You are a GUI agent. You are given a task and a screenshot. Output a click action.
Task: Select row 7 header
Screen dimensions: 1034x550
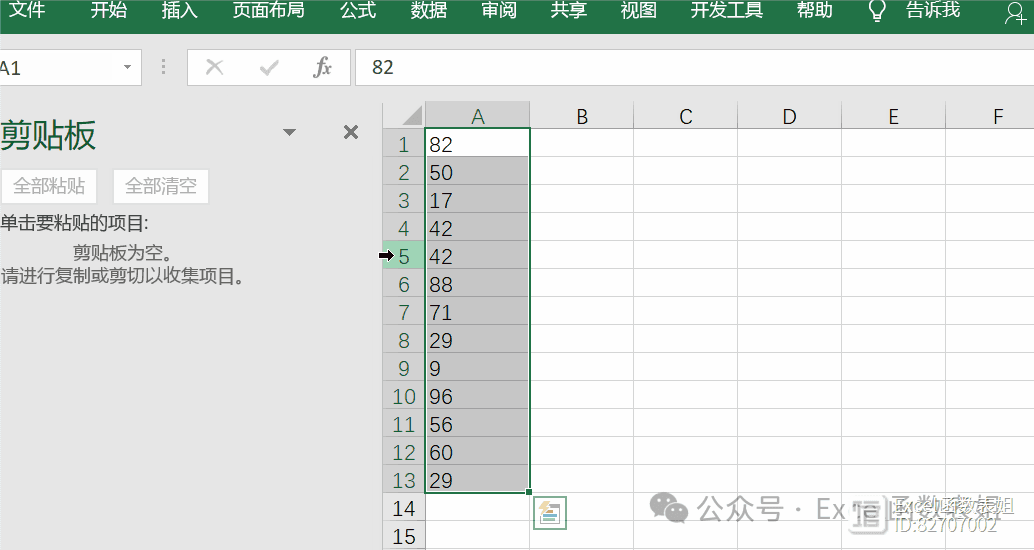(x=404, y=312)
